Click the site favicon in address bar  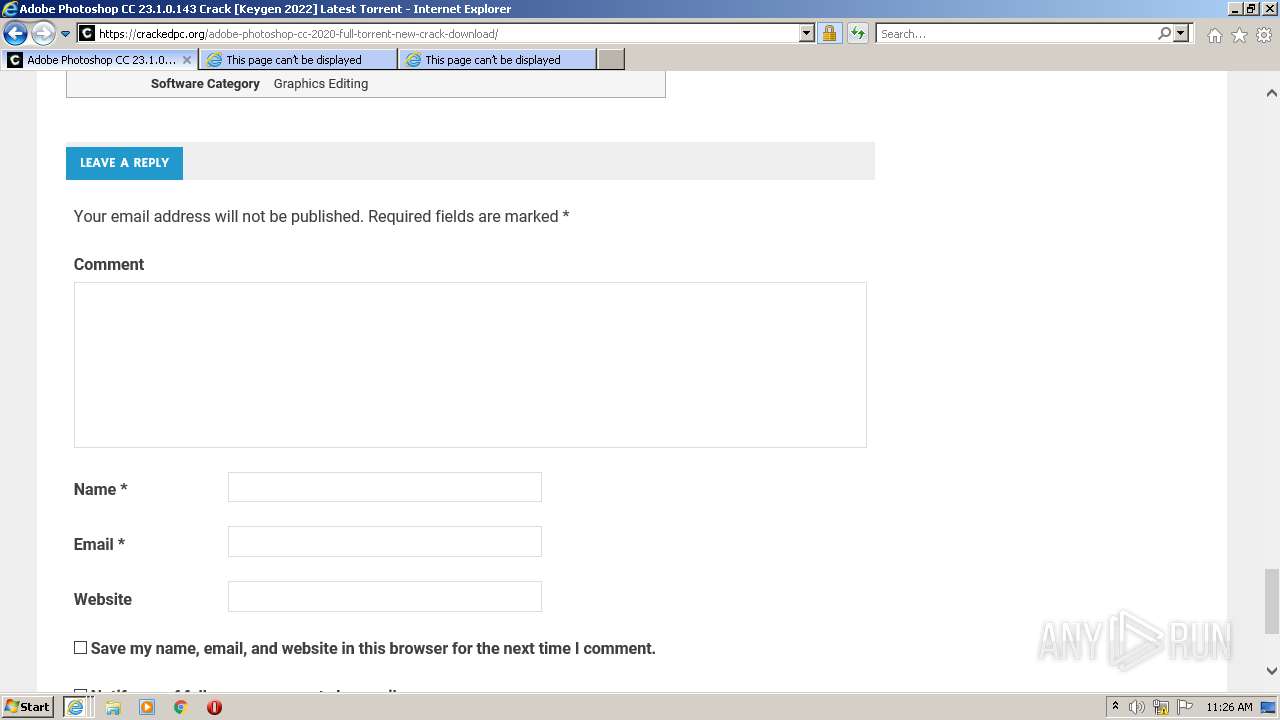(x=87, y=33)
